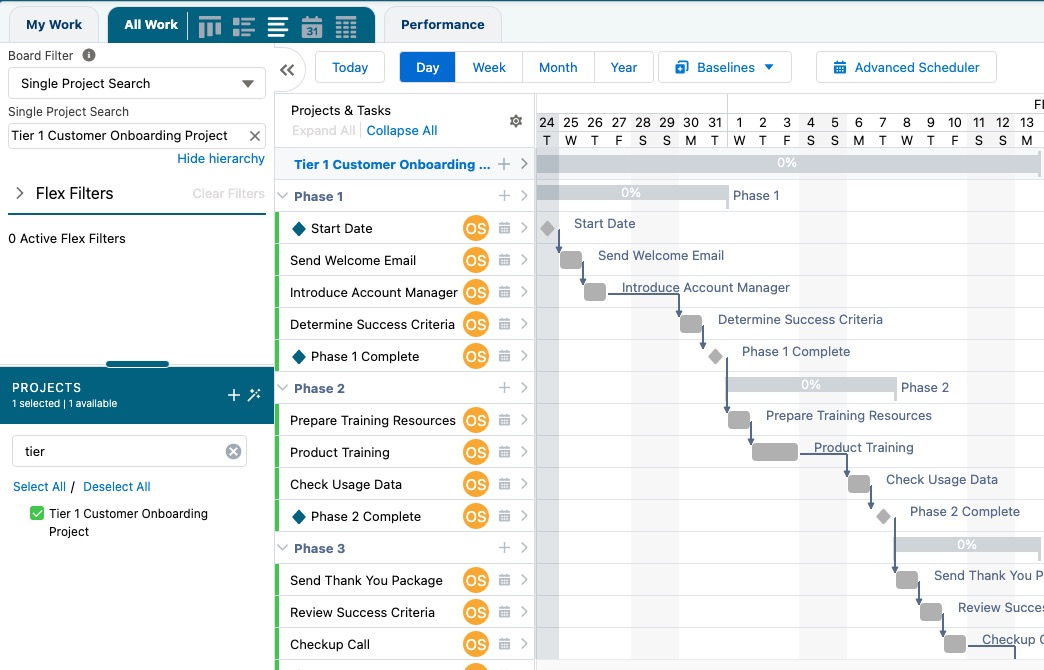This screenshot has height=670, width=1044.
Task: Open details chevron for Send Thank You Package
Action: pyautogui.click(x=524, y=579)
